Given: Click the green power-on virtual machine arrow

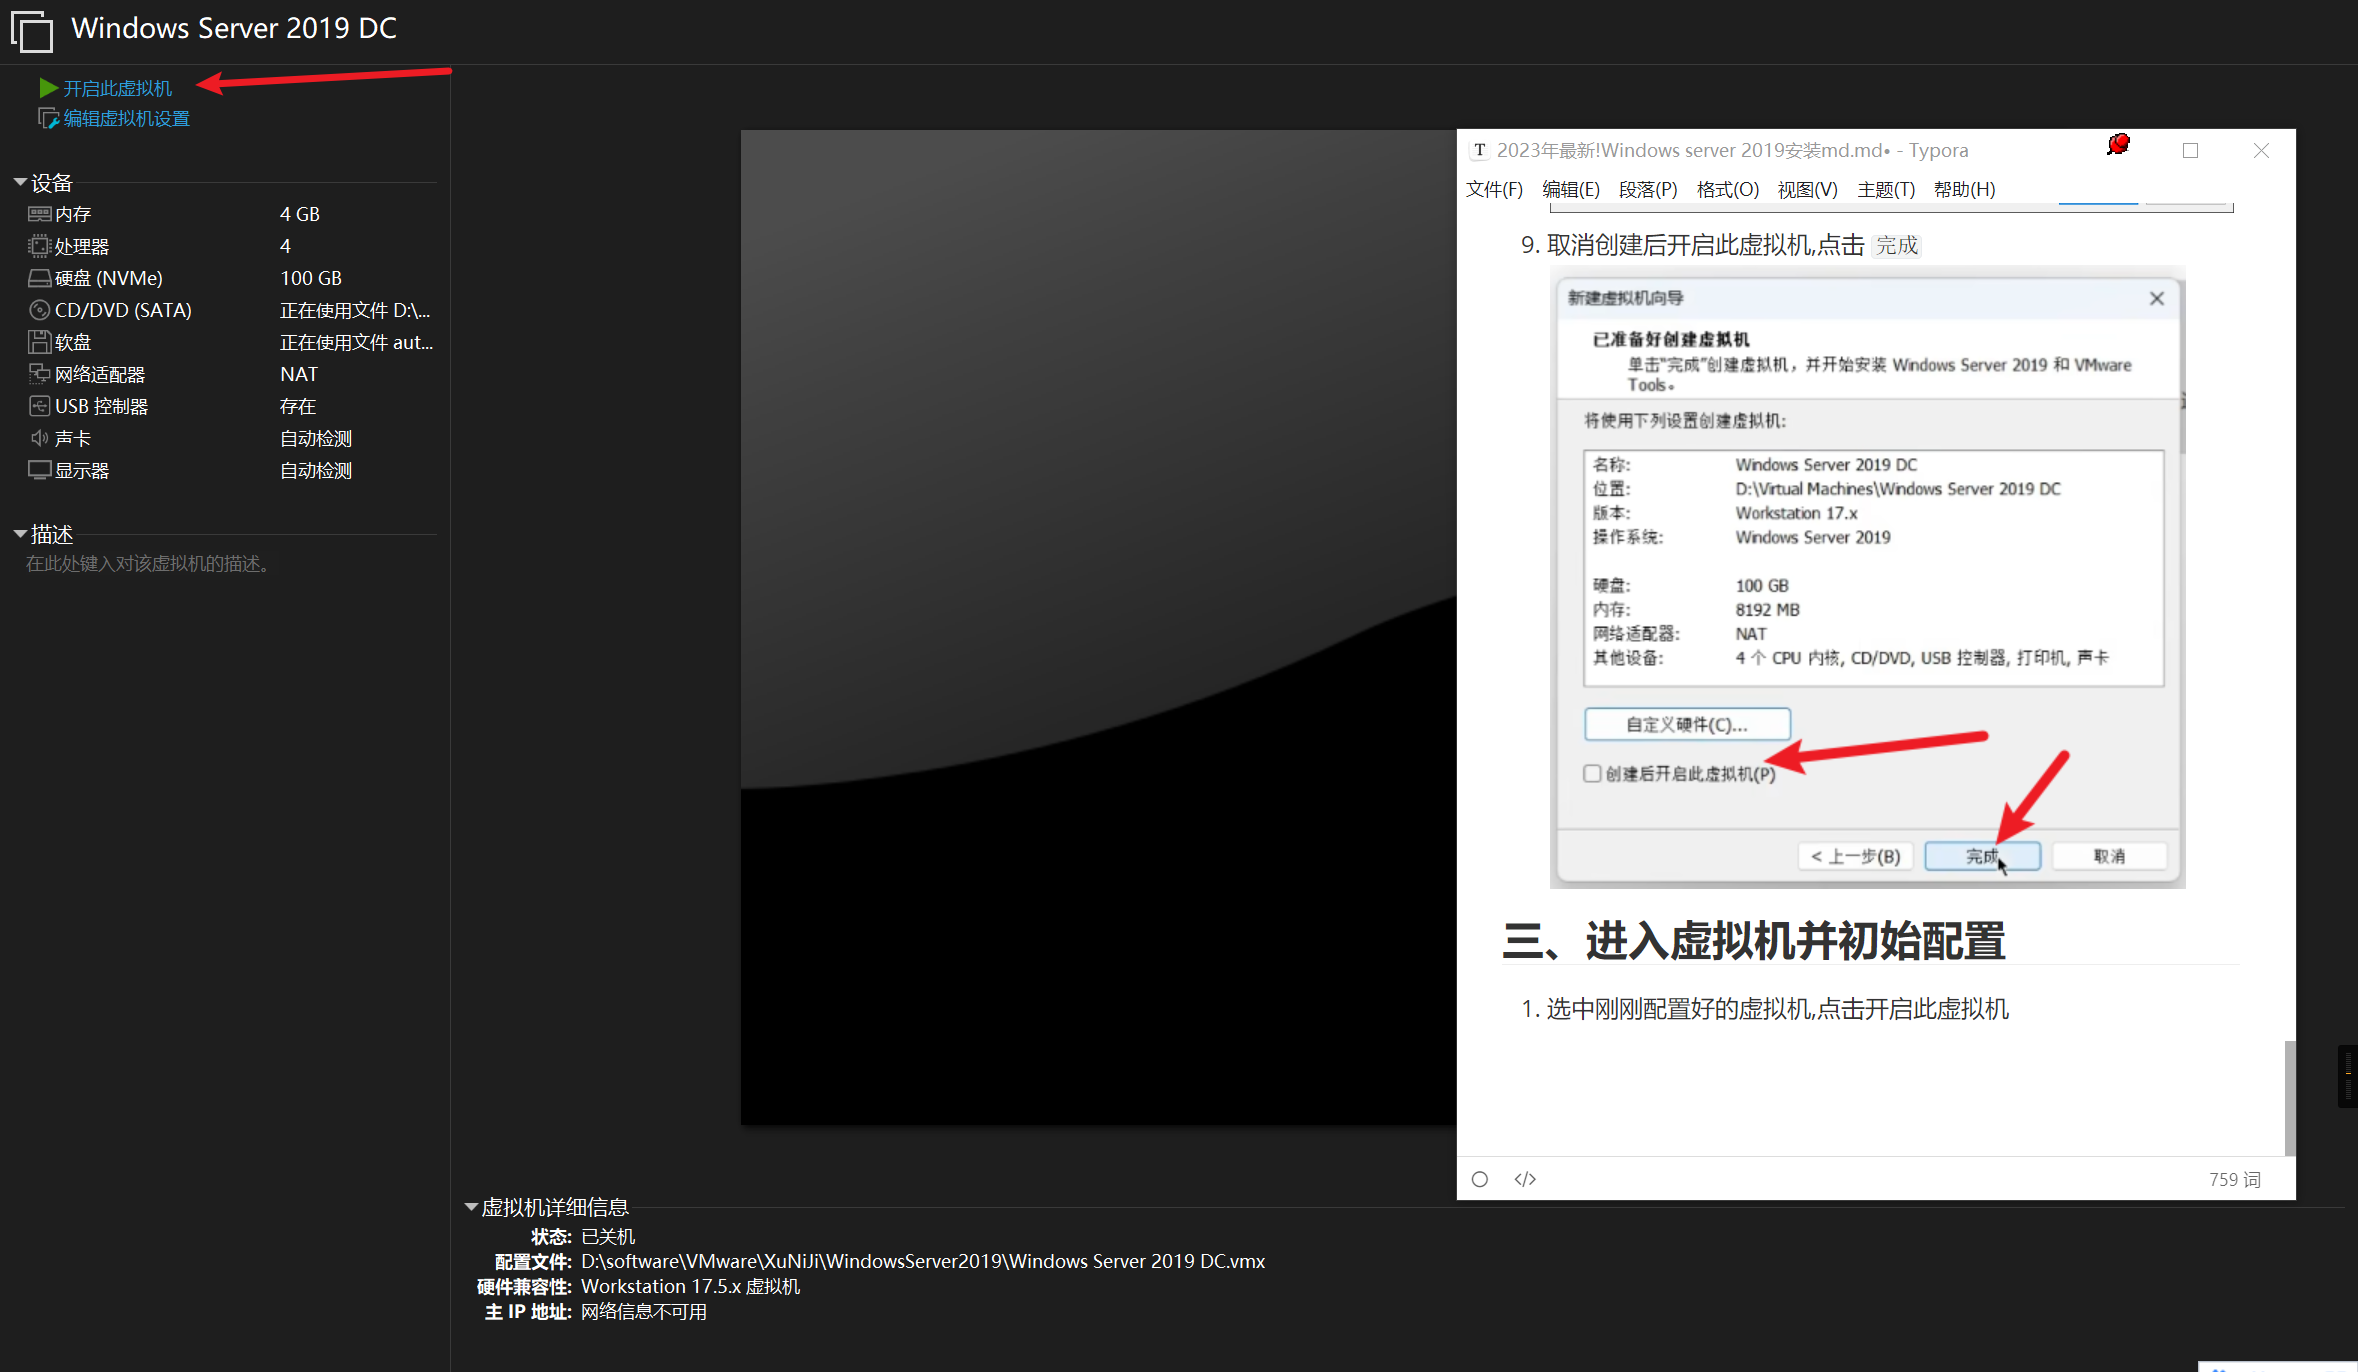Looking at the screenshot, I should [x=48, y=88].
